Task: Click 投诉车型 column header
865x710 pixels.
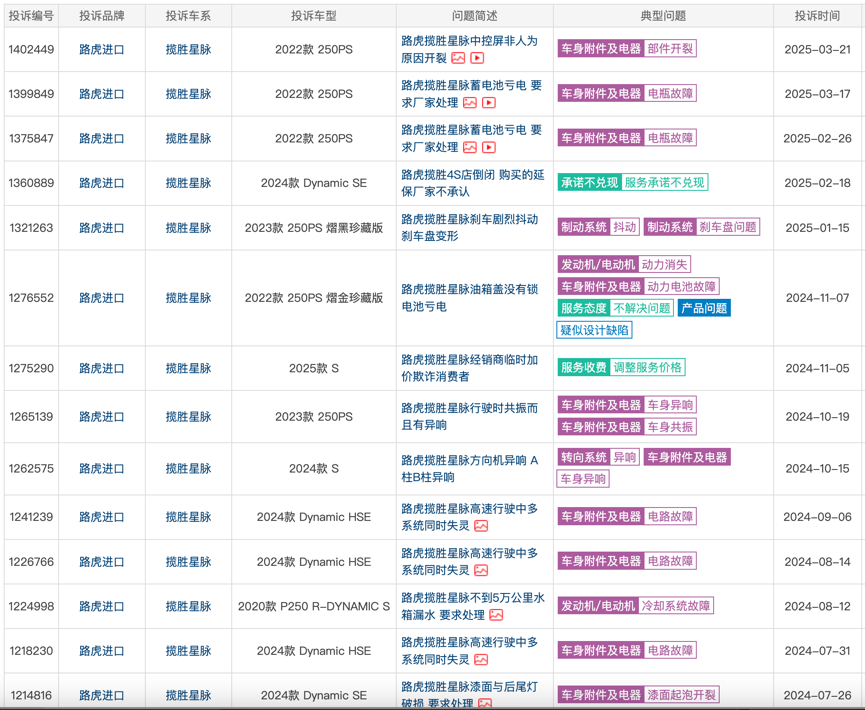Action: [x=314, y=16]
